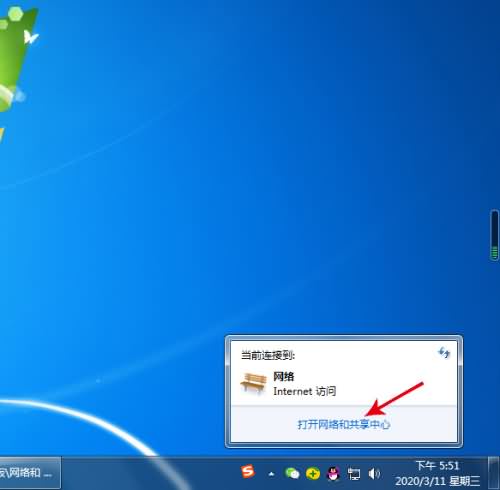This screenshot has width=500, height=490.
Task: Open the WeChat tray icon
Action: [x=292, y=473]
